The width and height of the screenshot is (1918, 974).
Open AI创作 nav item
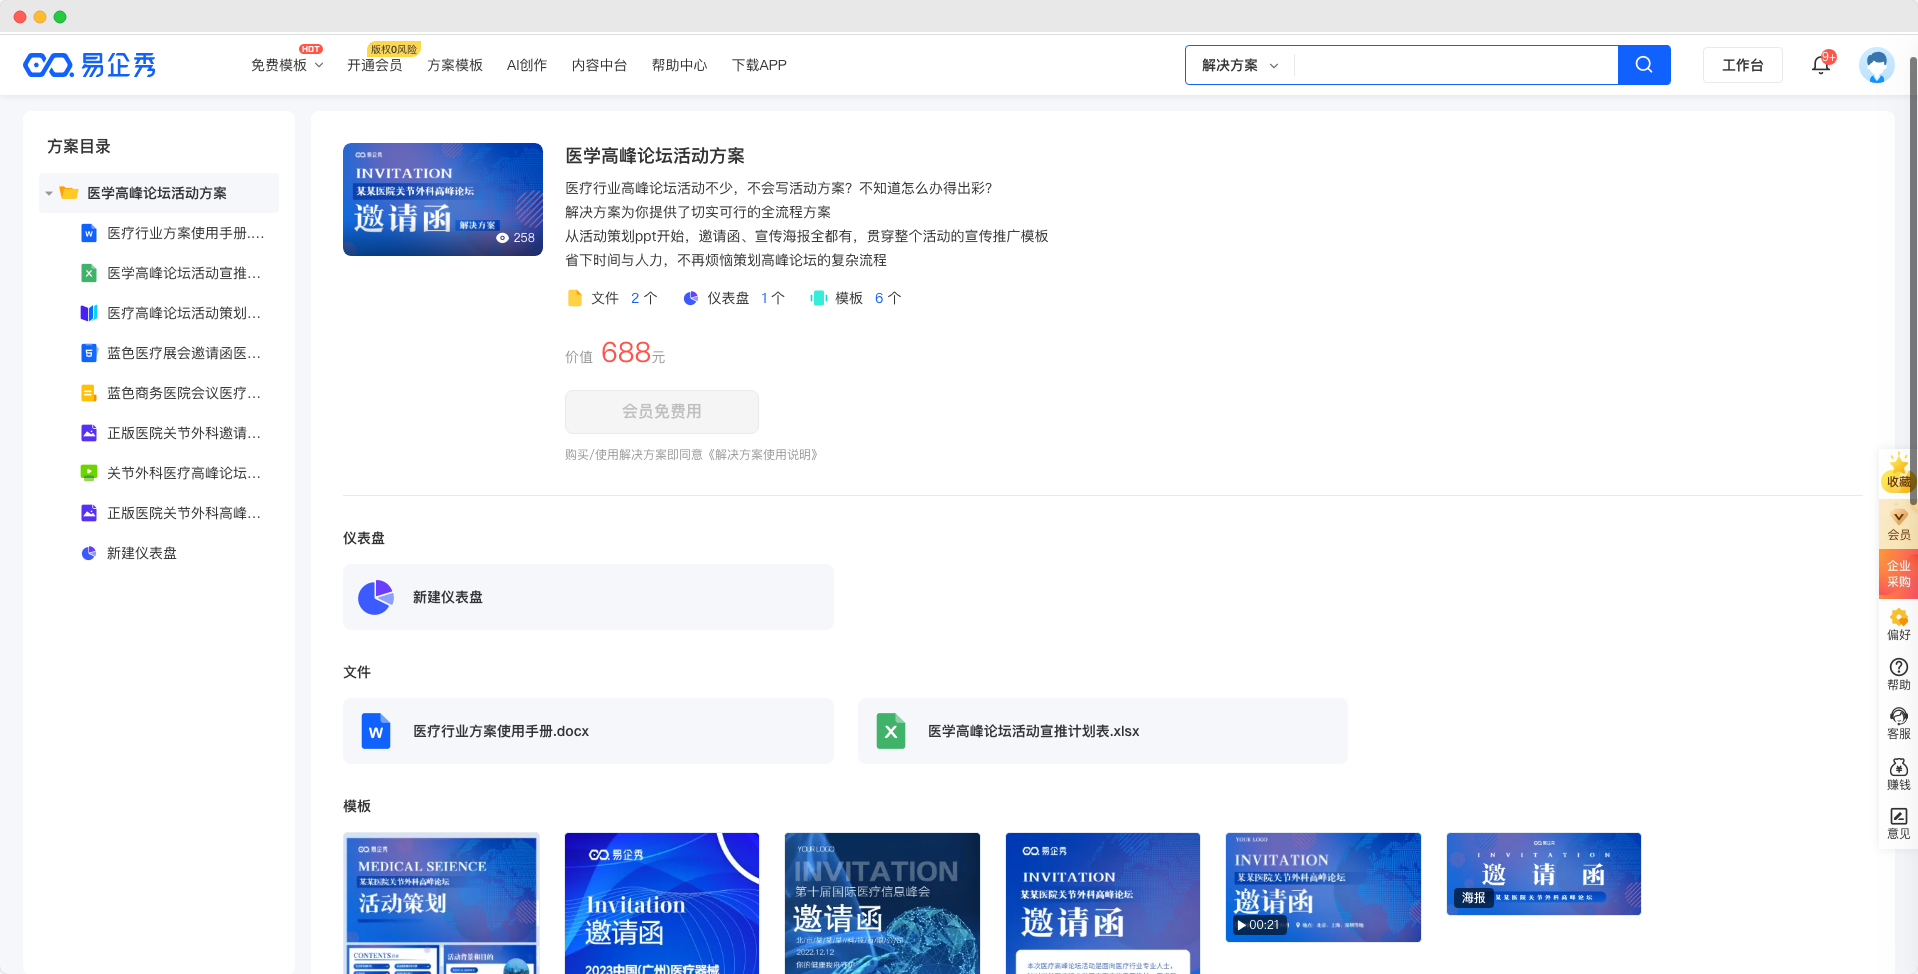(527, 65)
